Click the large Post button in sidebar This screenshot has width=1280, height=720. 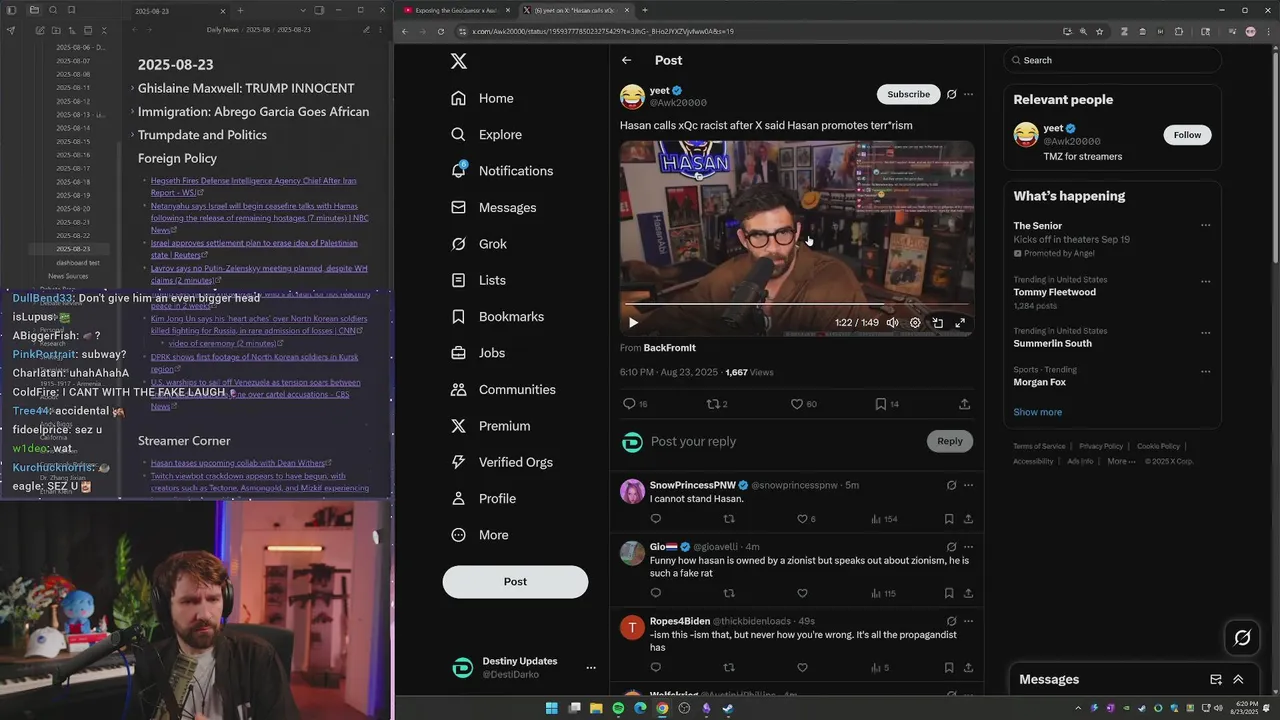click(515, 582)
